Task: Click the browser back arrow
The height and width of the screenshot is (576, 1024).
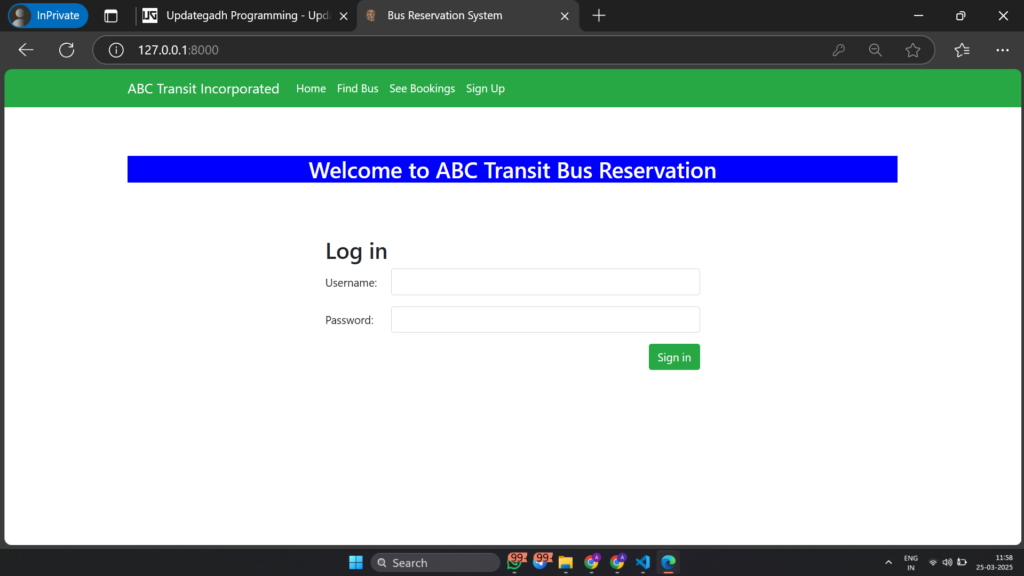Action: point(25,50)
